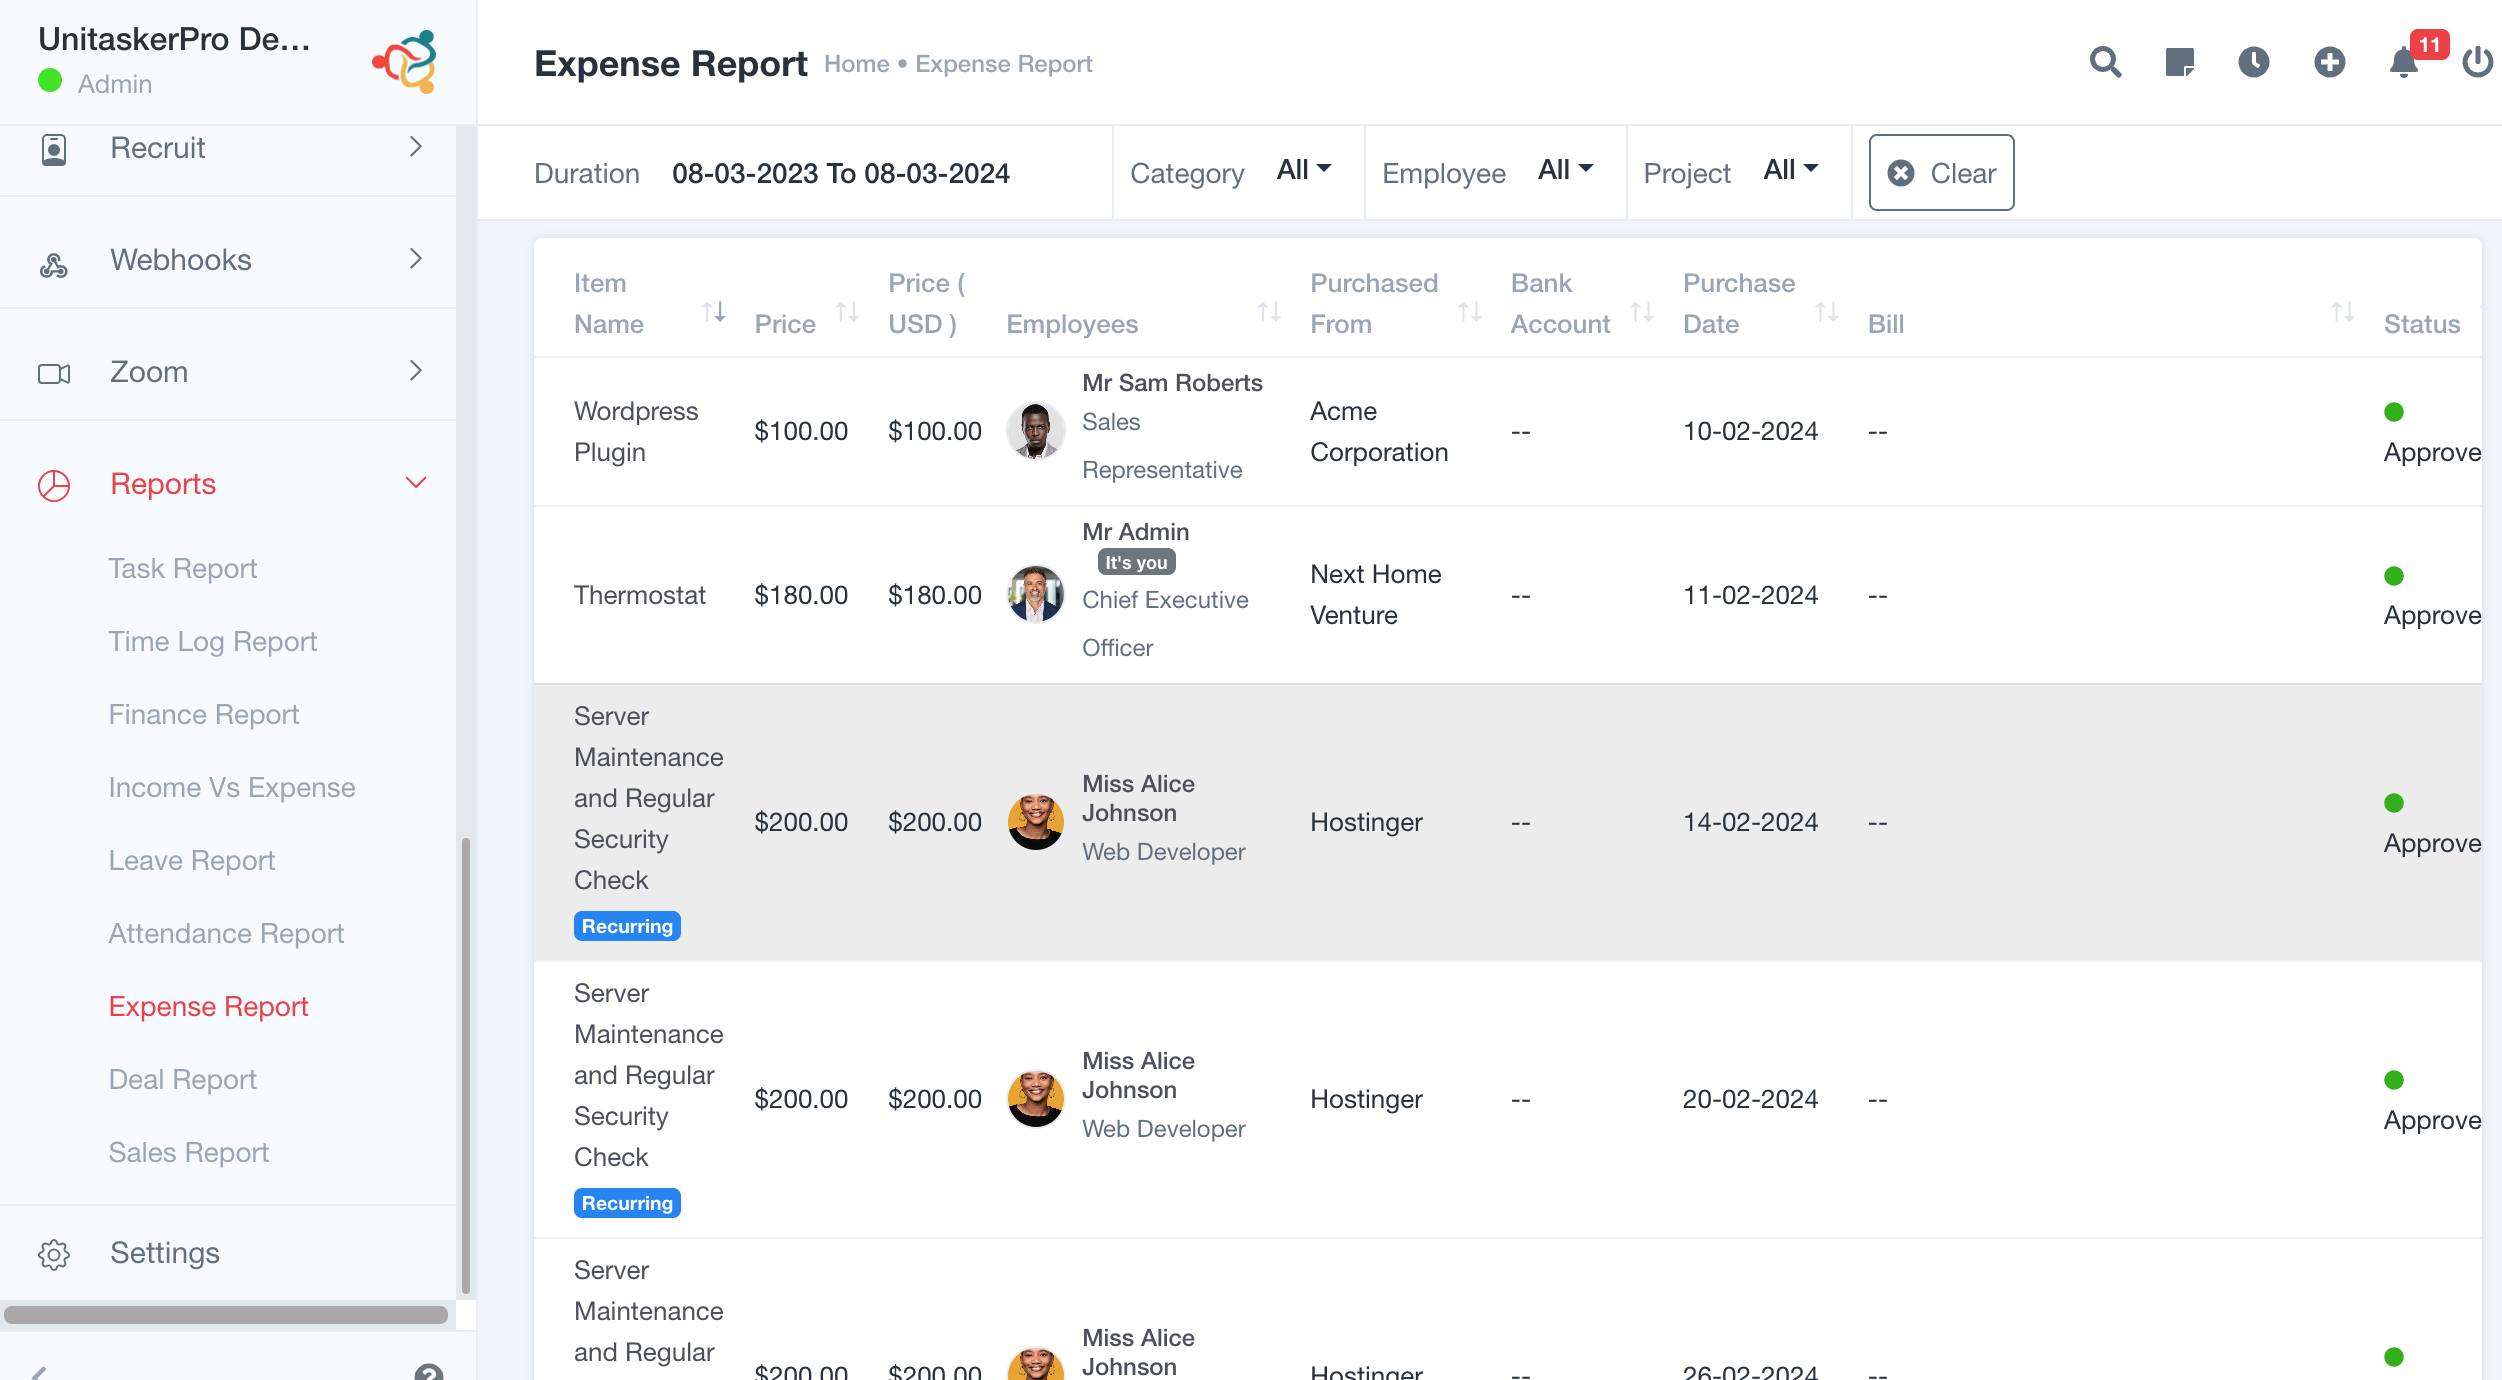2502x1380 pixels.
Task: Open the notifications bell icon
Action: click(x=2403, y=63)
